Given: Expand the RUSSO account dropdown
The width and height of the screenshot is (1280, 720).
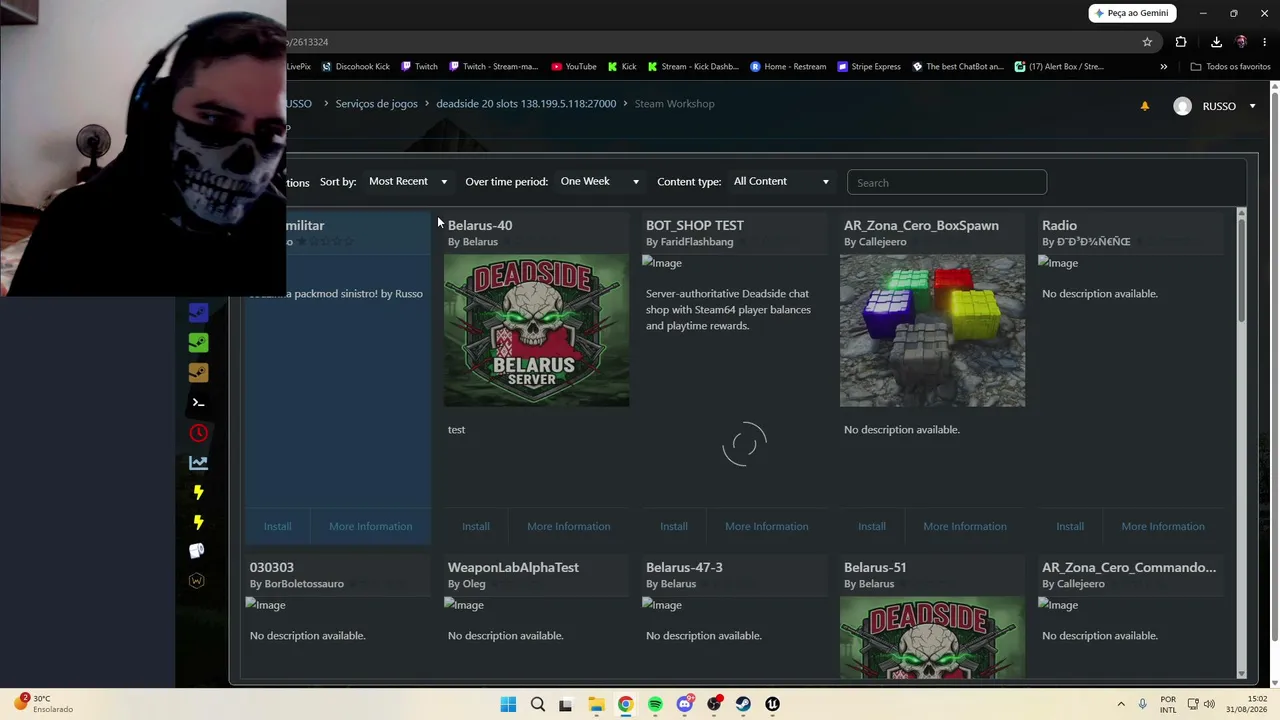Looking at the screenshot, I should click(x=1252, y=106).
